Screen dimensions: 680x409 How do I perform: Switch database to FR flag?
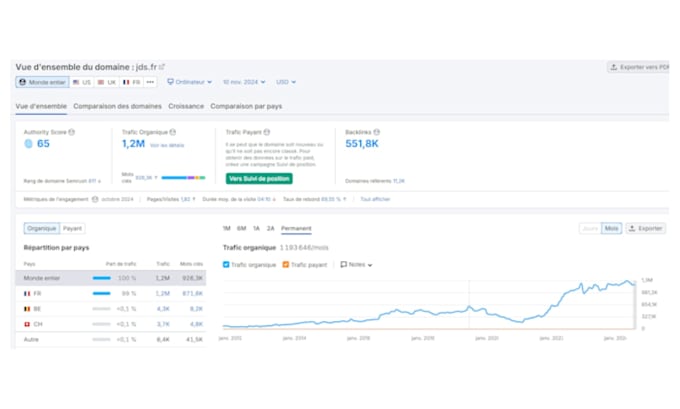[x=131, y=82]
